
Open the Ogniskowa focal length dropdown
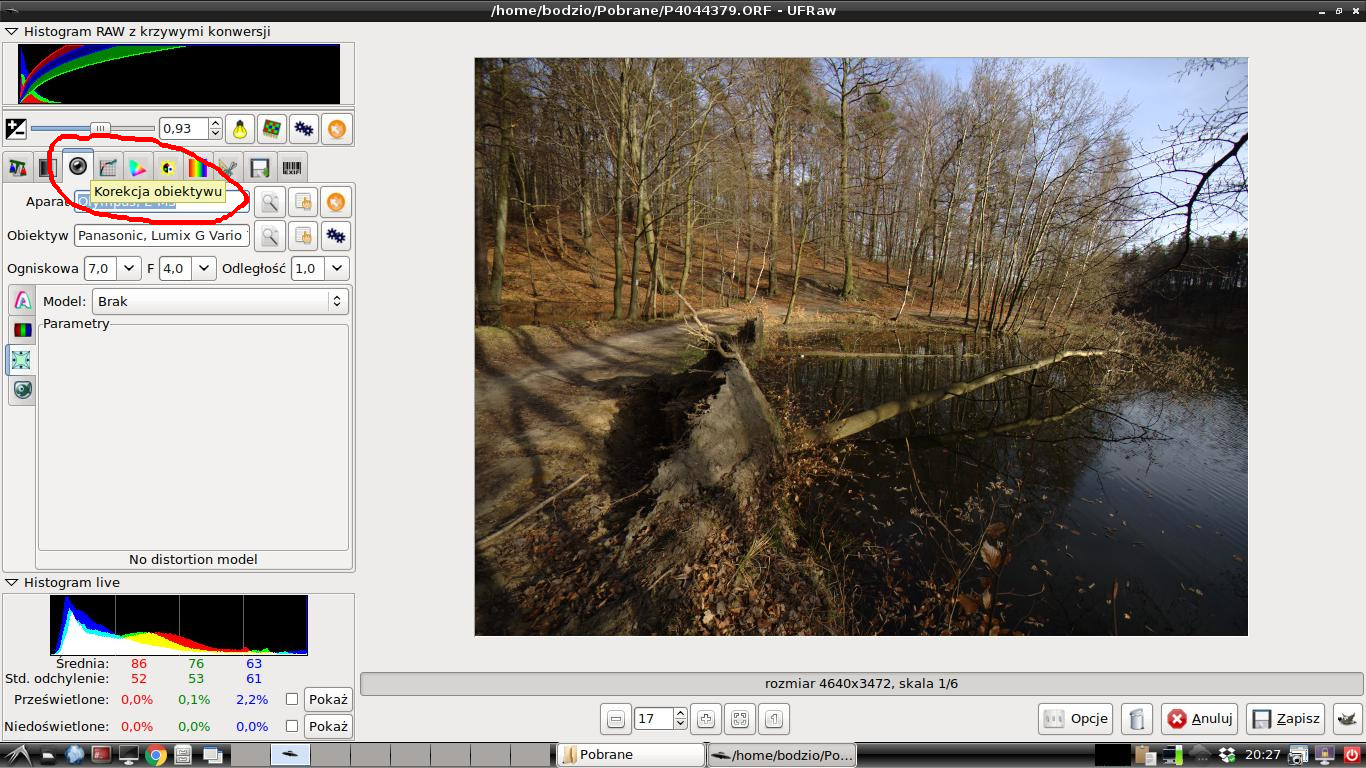click(x=129, y=268)
